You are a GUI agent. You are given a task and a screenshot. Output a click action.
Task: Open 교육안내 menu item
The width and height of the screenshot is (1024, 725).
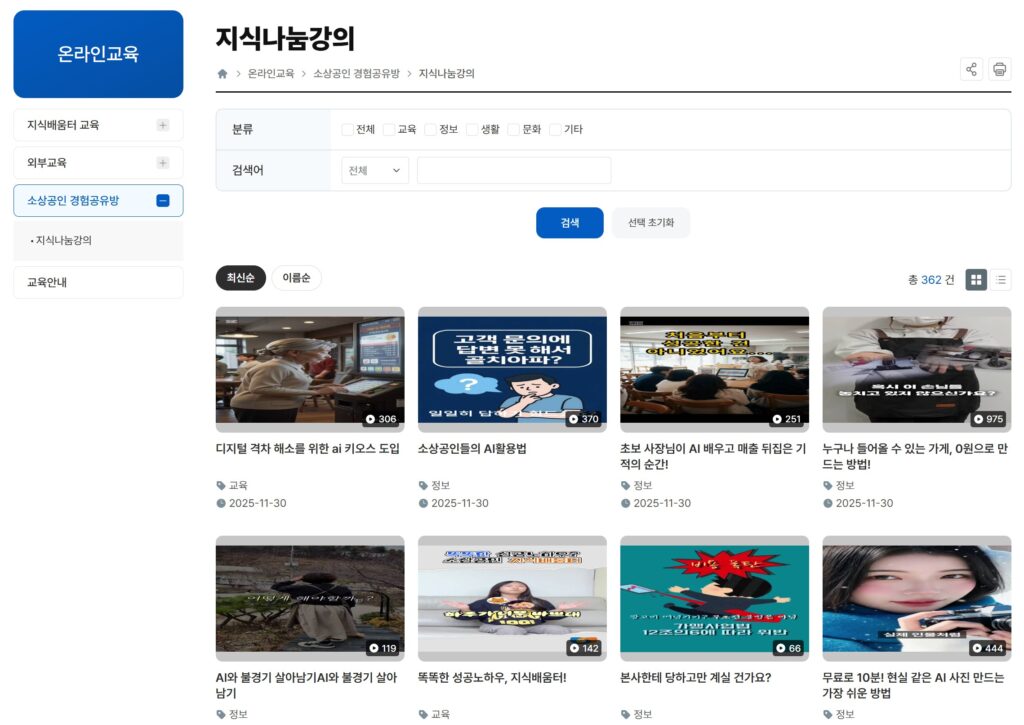tap(98, 282)
